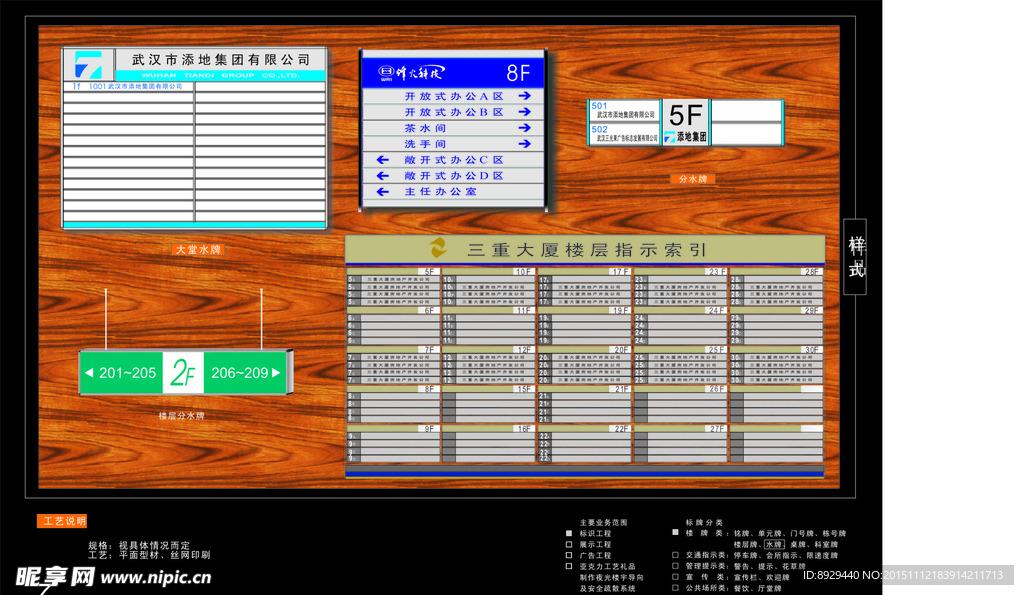Image resolution: width=1024 pixels, height=595 pixels.
Task: Click the 茶水间 row text
Action: pos(425,128)
